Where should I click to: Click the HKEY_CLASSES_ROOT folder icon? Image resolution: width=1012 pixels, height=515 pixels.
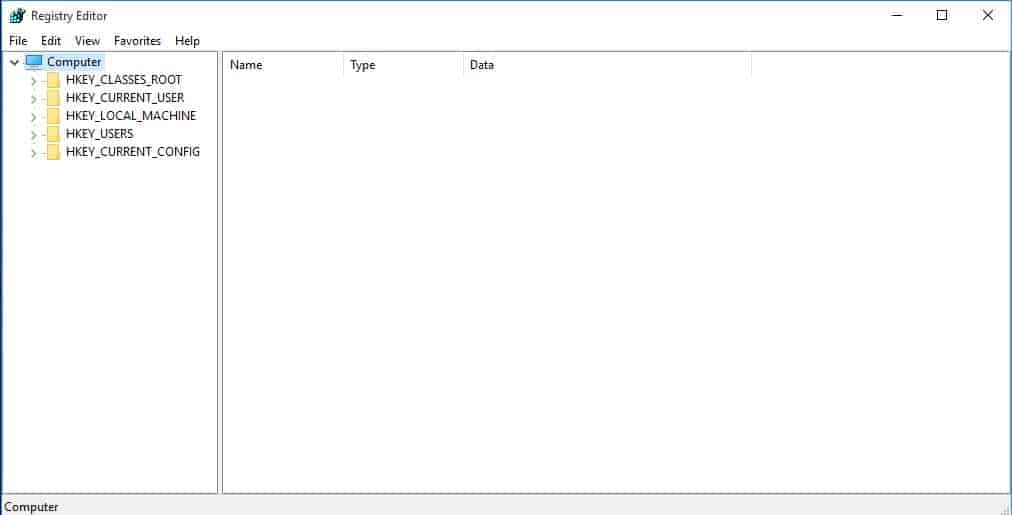click(x=54, y=80)
